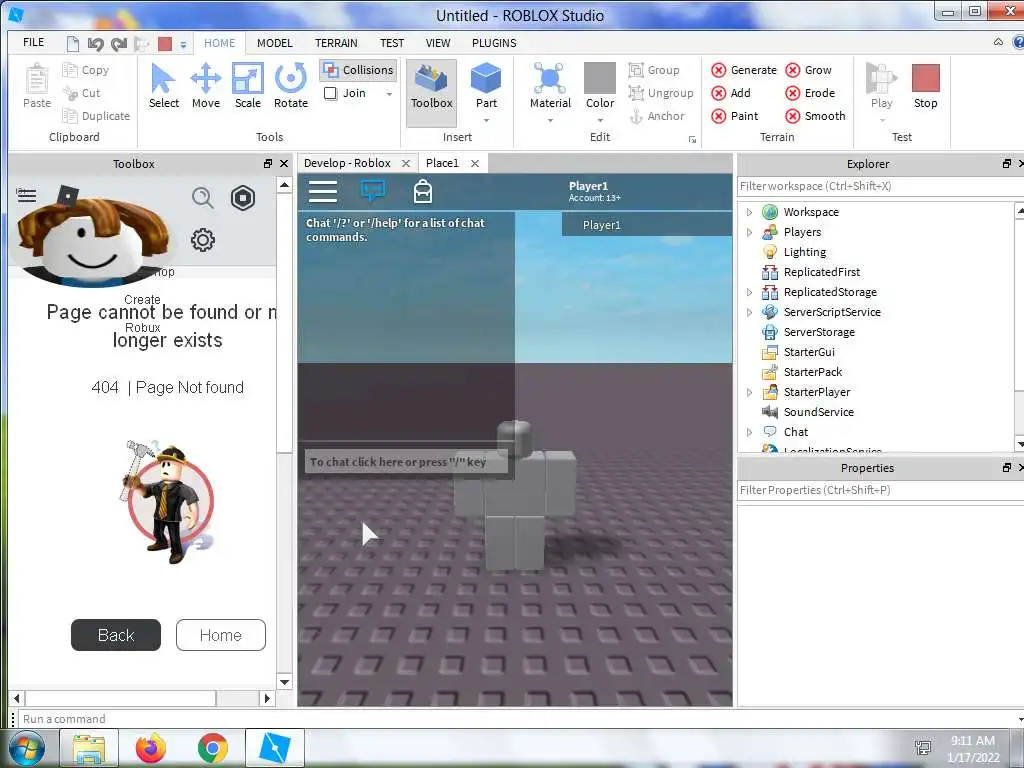Click the Back button on 404 page
This screenshot has width=1024, height=768.
pyautogui.click(x=116, y=635)
